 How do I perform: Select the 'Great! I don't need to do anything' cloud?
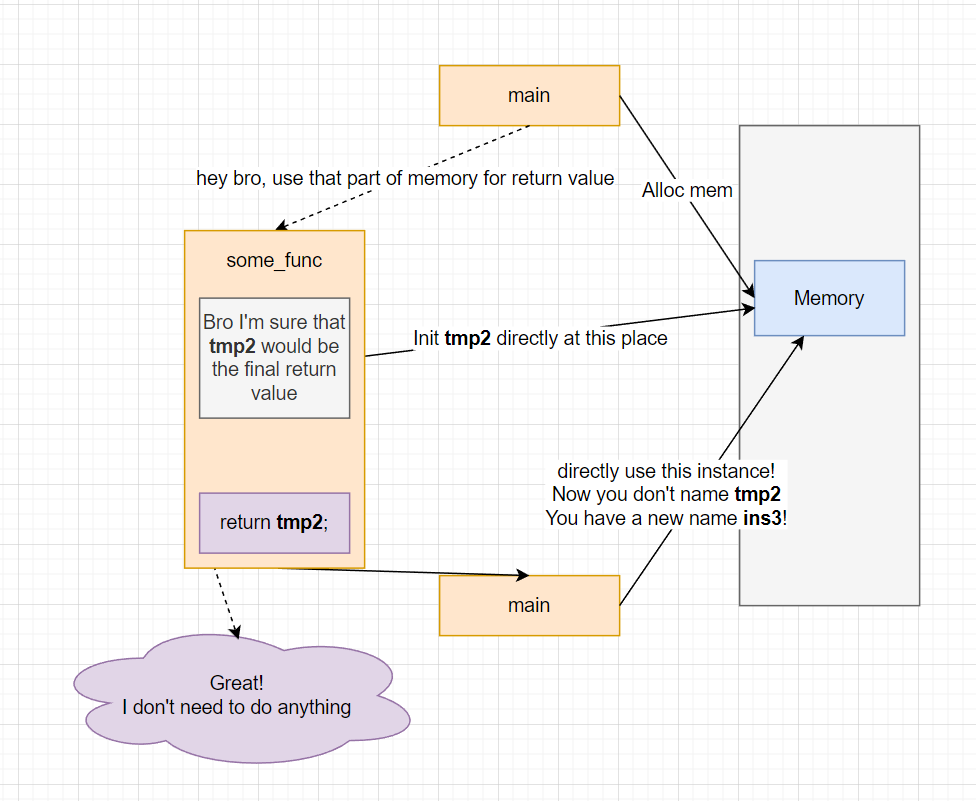[242, 697]
